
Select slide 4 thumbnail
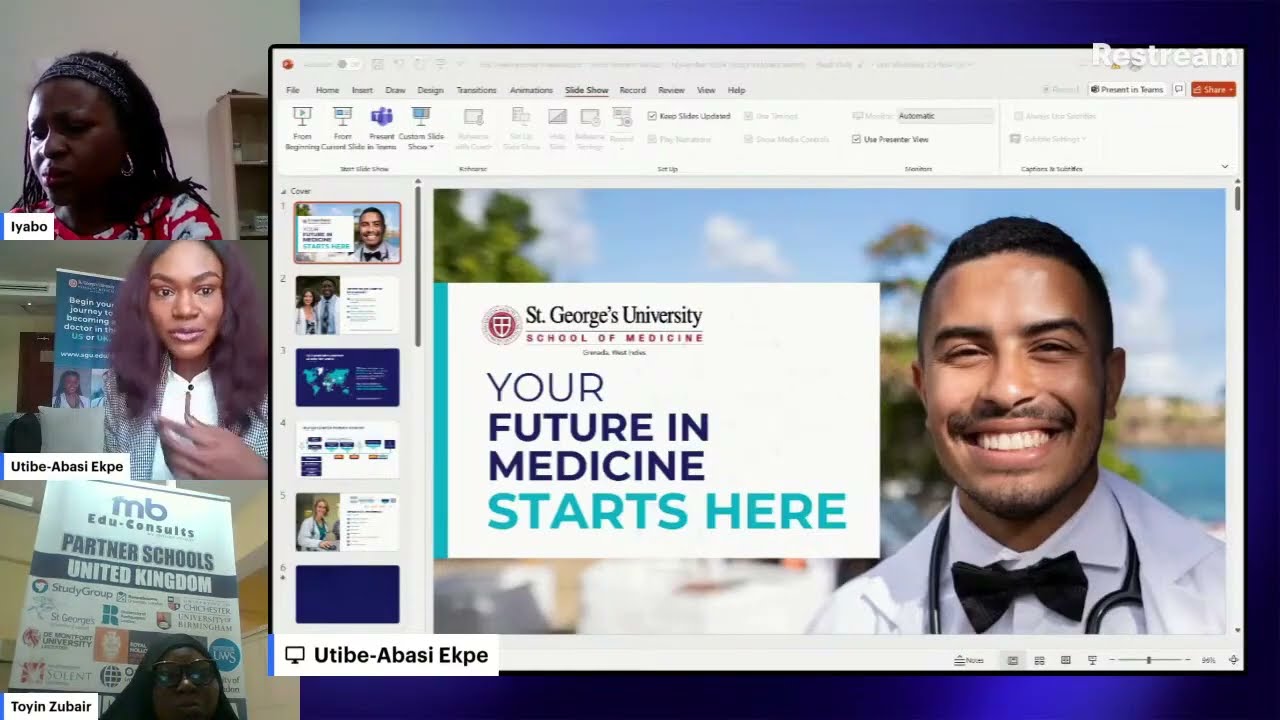pyautogui.click(x=347, y=449)
